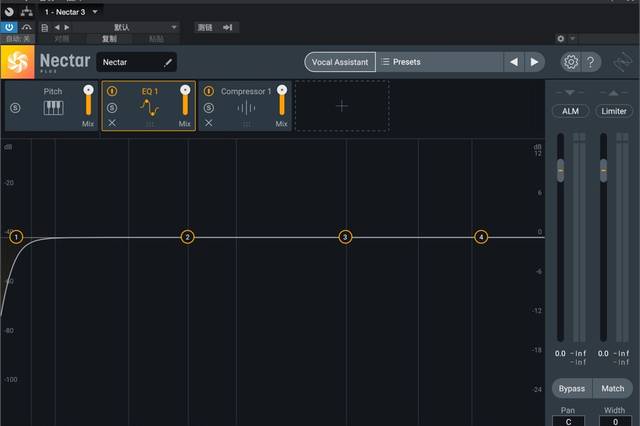Click the iZotope relay icon at top right
This screenshot has width=640, height=426.
tap(622, 62)
